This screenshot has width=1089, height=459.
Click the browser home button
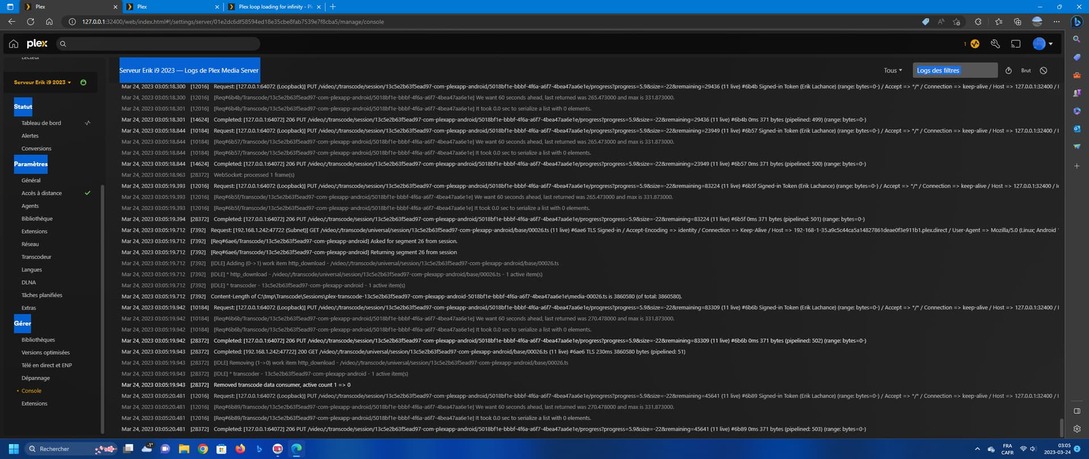point(50,22)
